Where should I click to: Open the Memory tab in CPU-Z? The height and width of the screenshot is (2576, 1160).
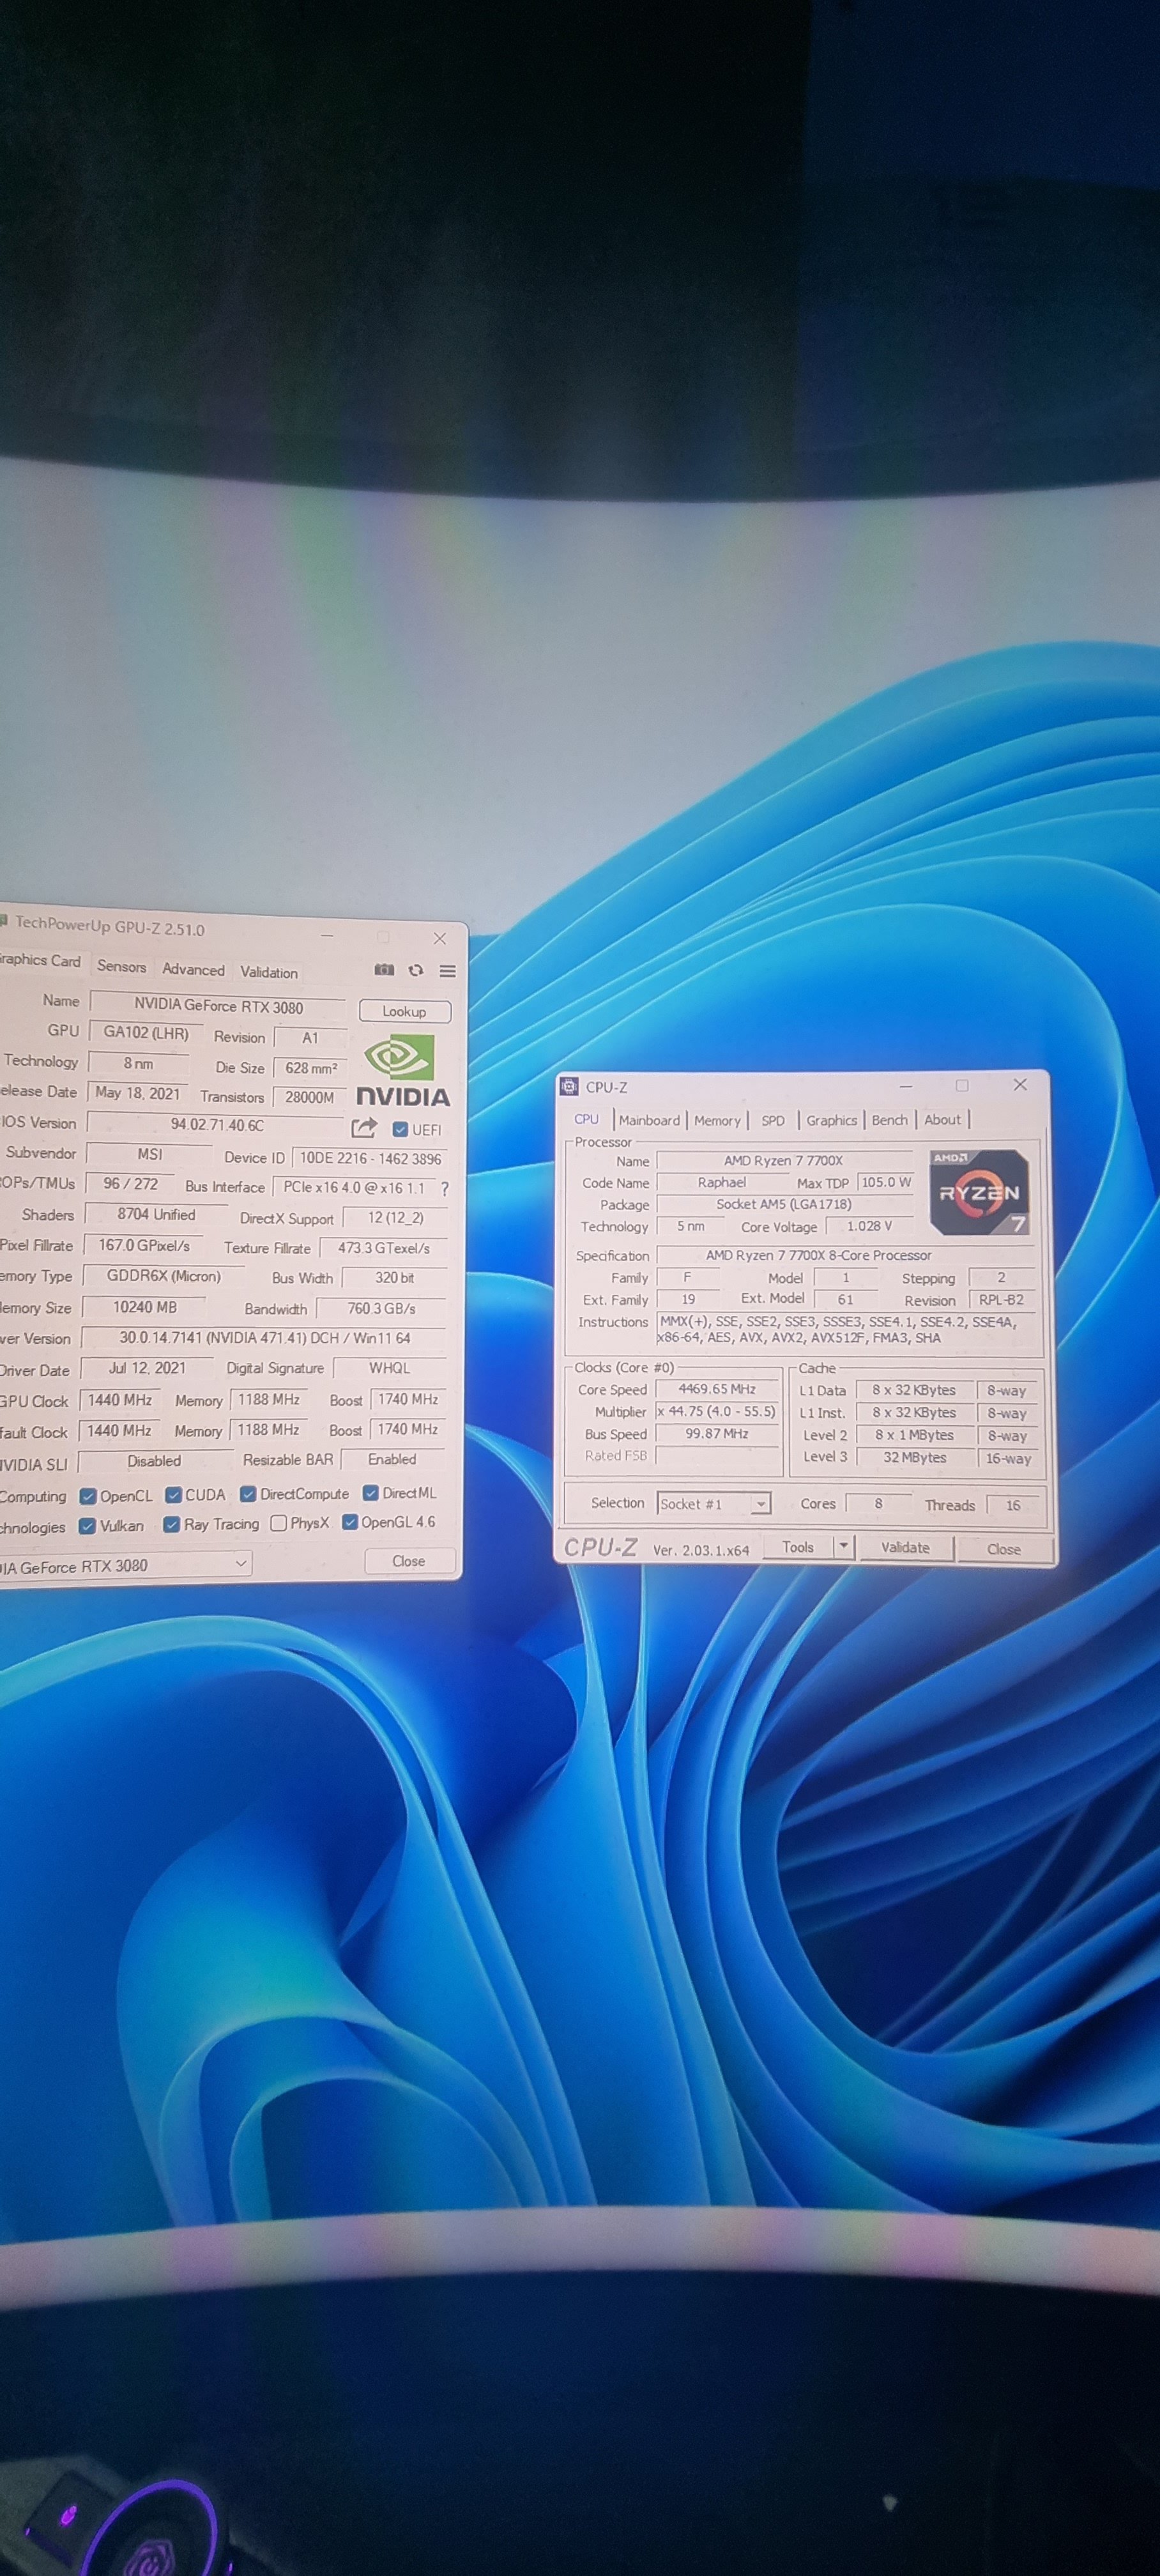(x=717, y=1121)
